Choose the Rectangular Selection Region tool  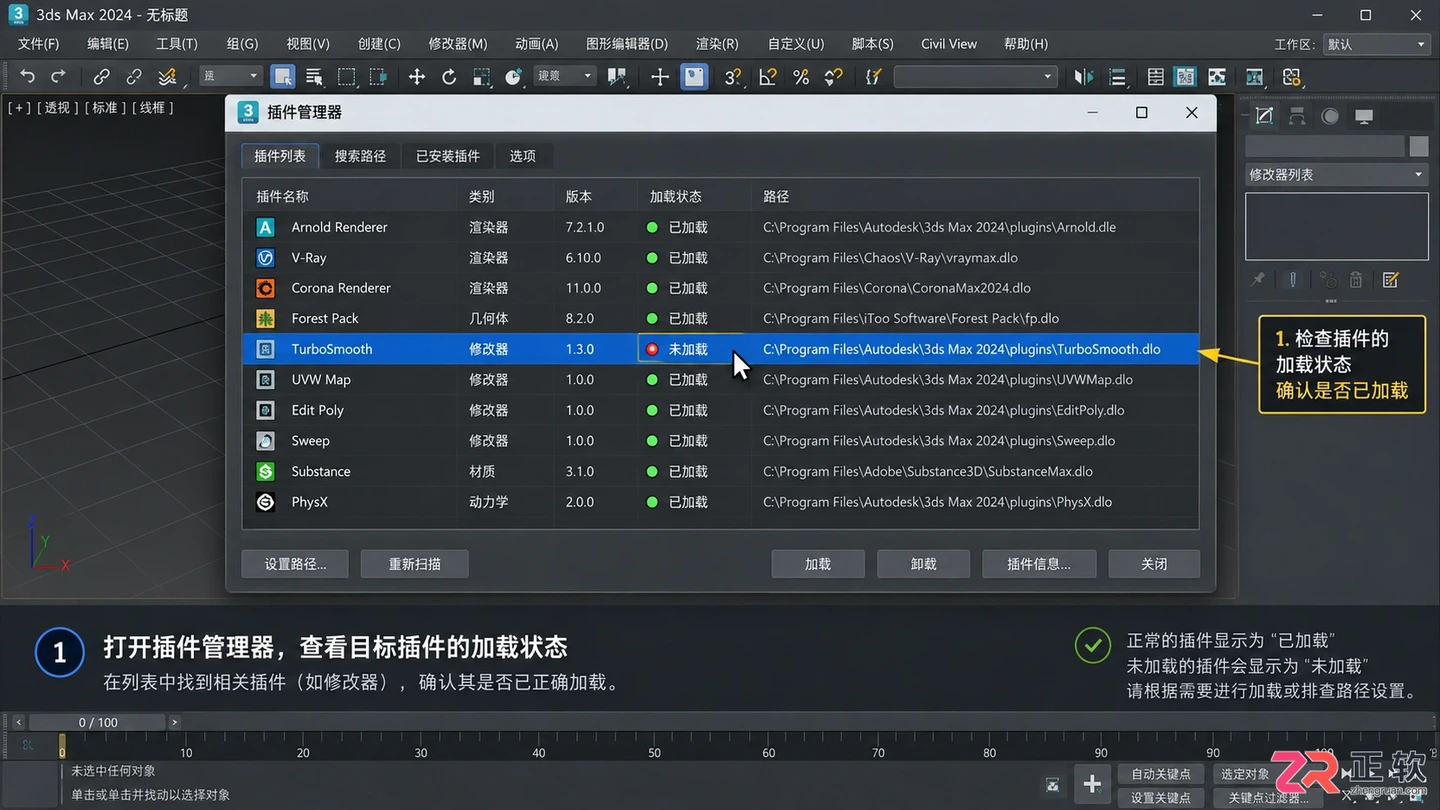[x=346, y=77]
